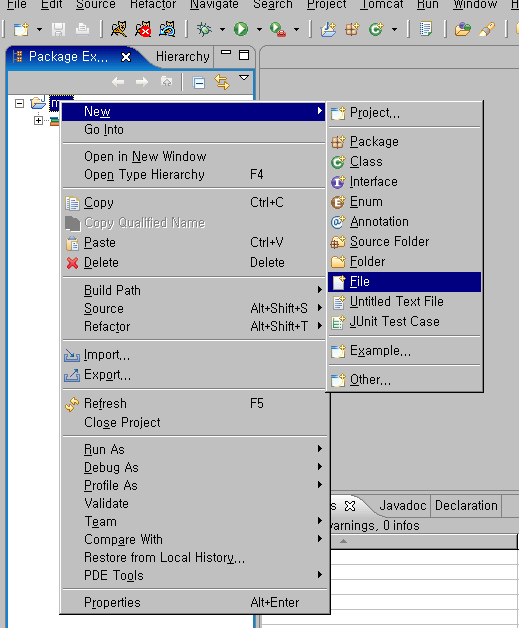Click the Open Type document toolbar icon
The image size is (519, 628).
tap(426, 29)
